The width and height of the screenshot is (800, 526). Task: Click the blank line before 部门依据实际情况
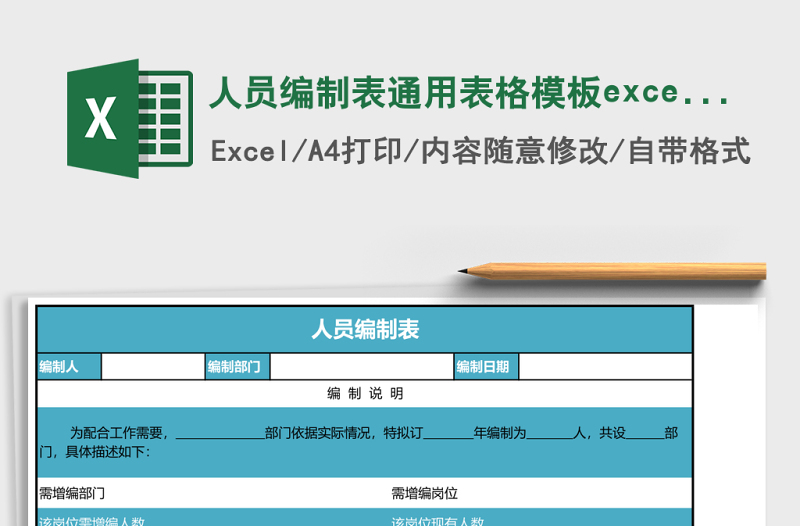click(219, 434)
